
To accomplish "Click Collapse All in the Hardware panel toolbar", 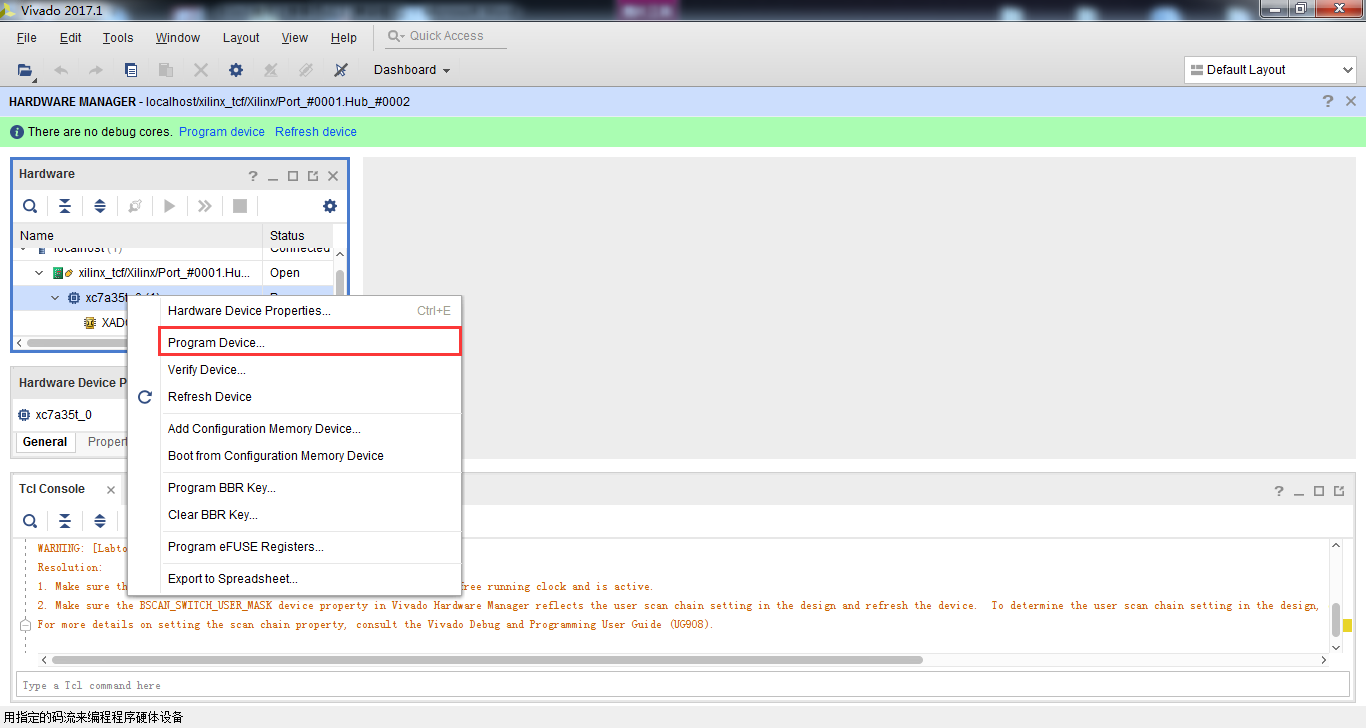I will [x=65, y=206].
